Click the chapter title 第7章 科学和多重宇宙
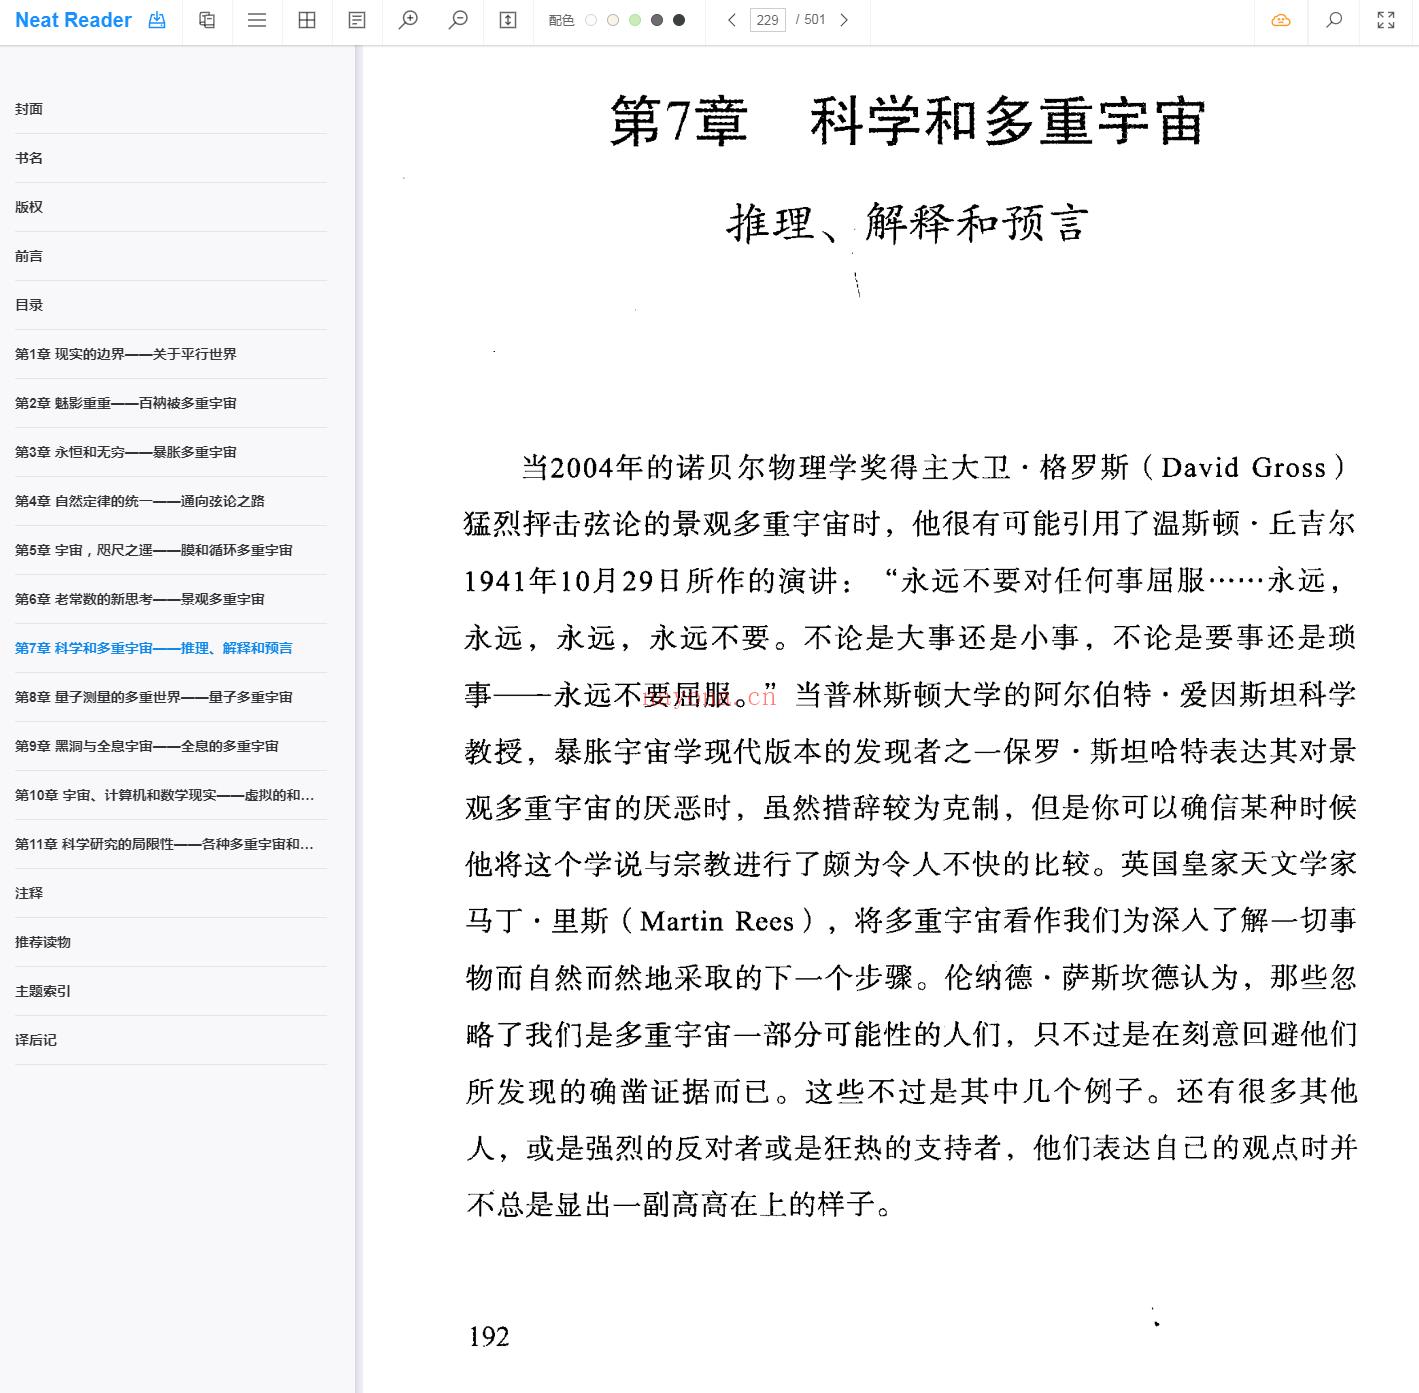 pyautogui.click(x=908, y=121)
